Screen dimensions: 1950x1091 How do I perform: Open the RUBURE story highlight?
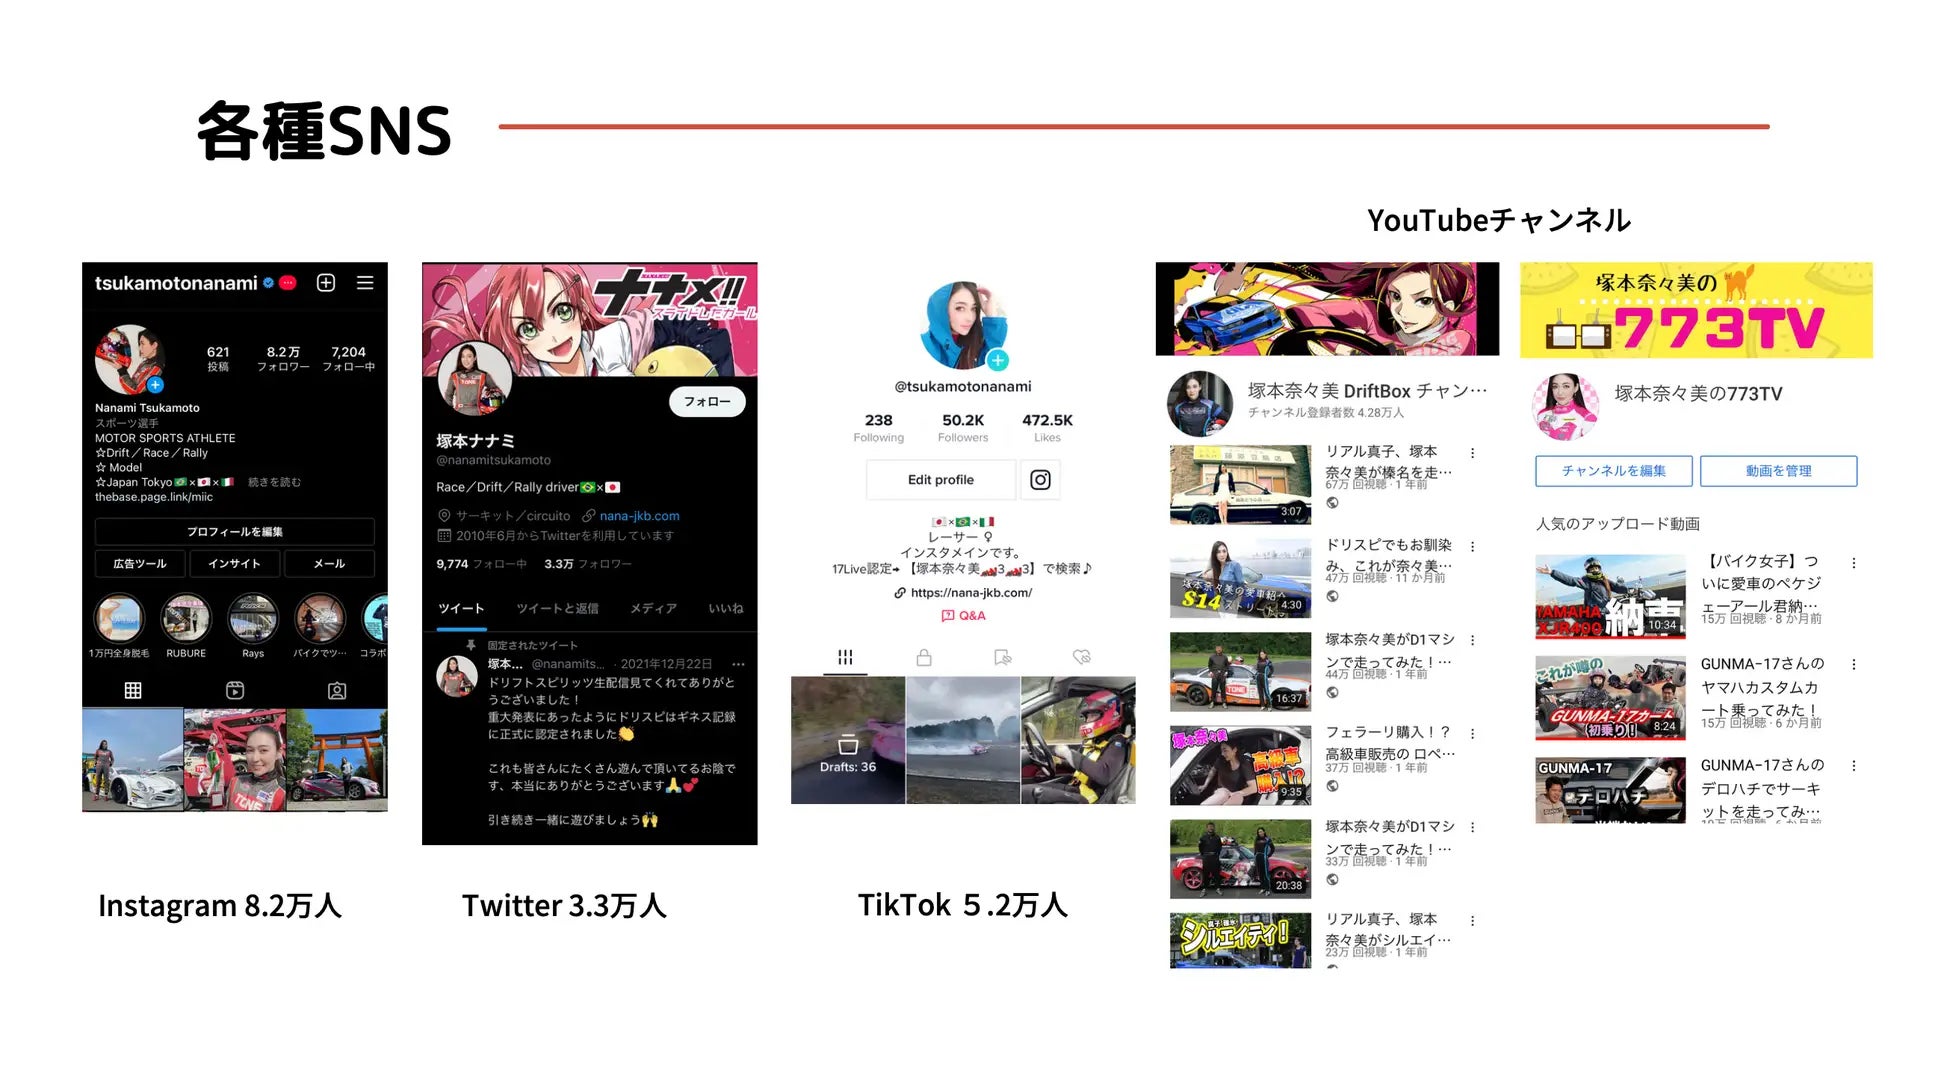[186, 619]
